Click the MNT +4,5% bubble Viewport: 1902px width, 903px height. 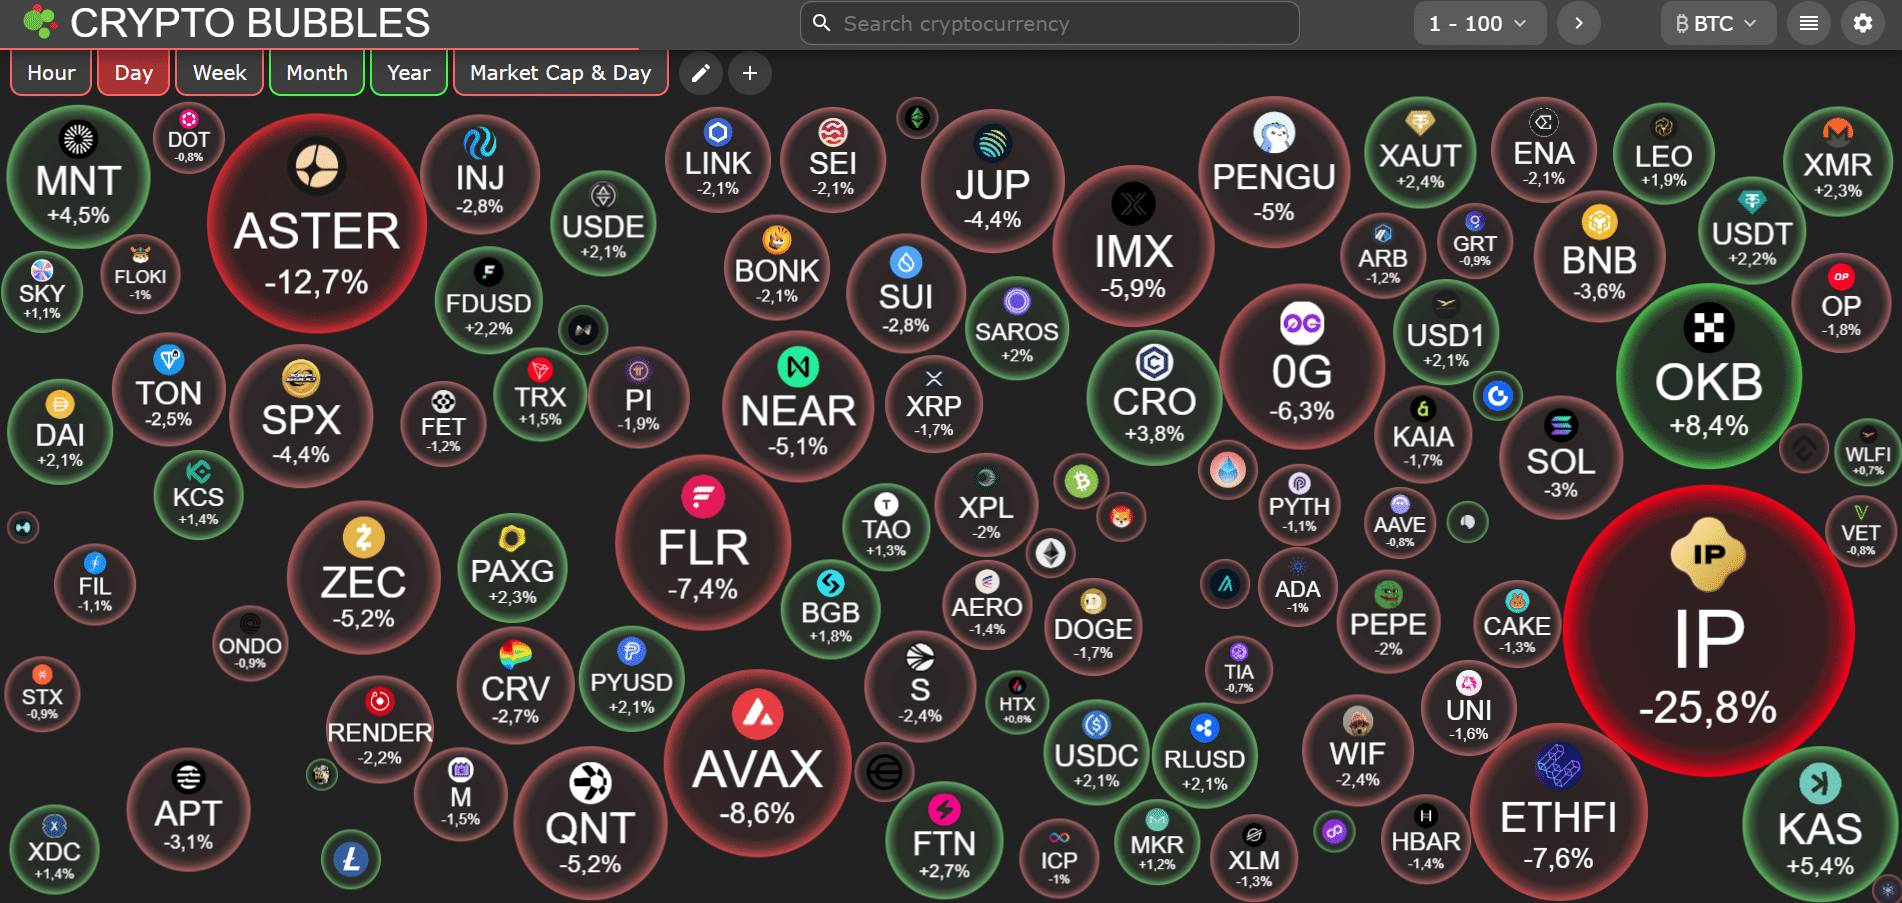pyautogui.click(x=78, y=177)
